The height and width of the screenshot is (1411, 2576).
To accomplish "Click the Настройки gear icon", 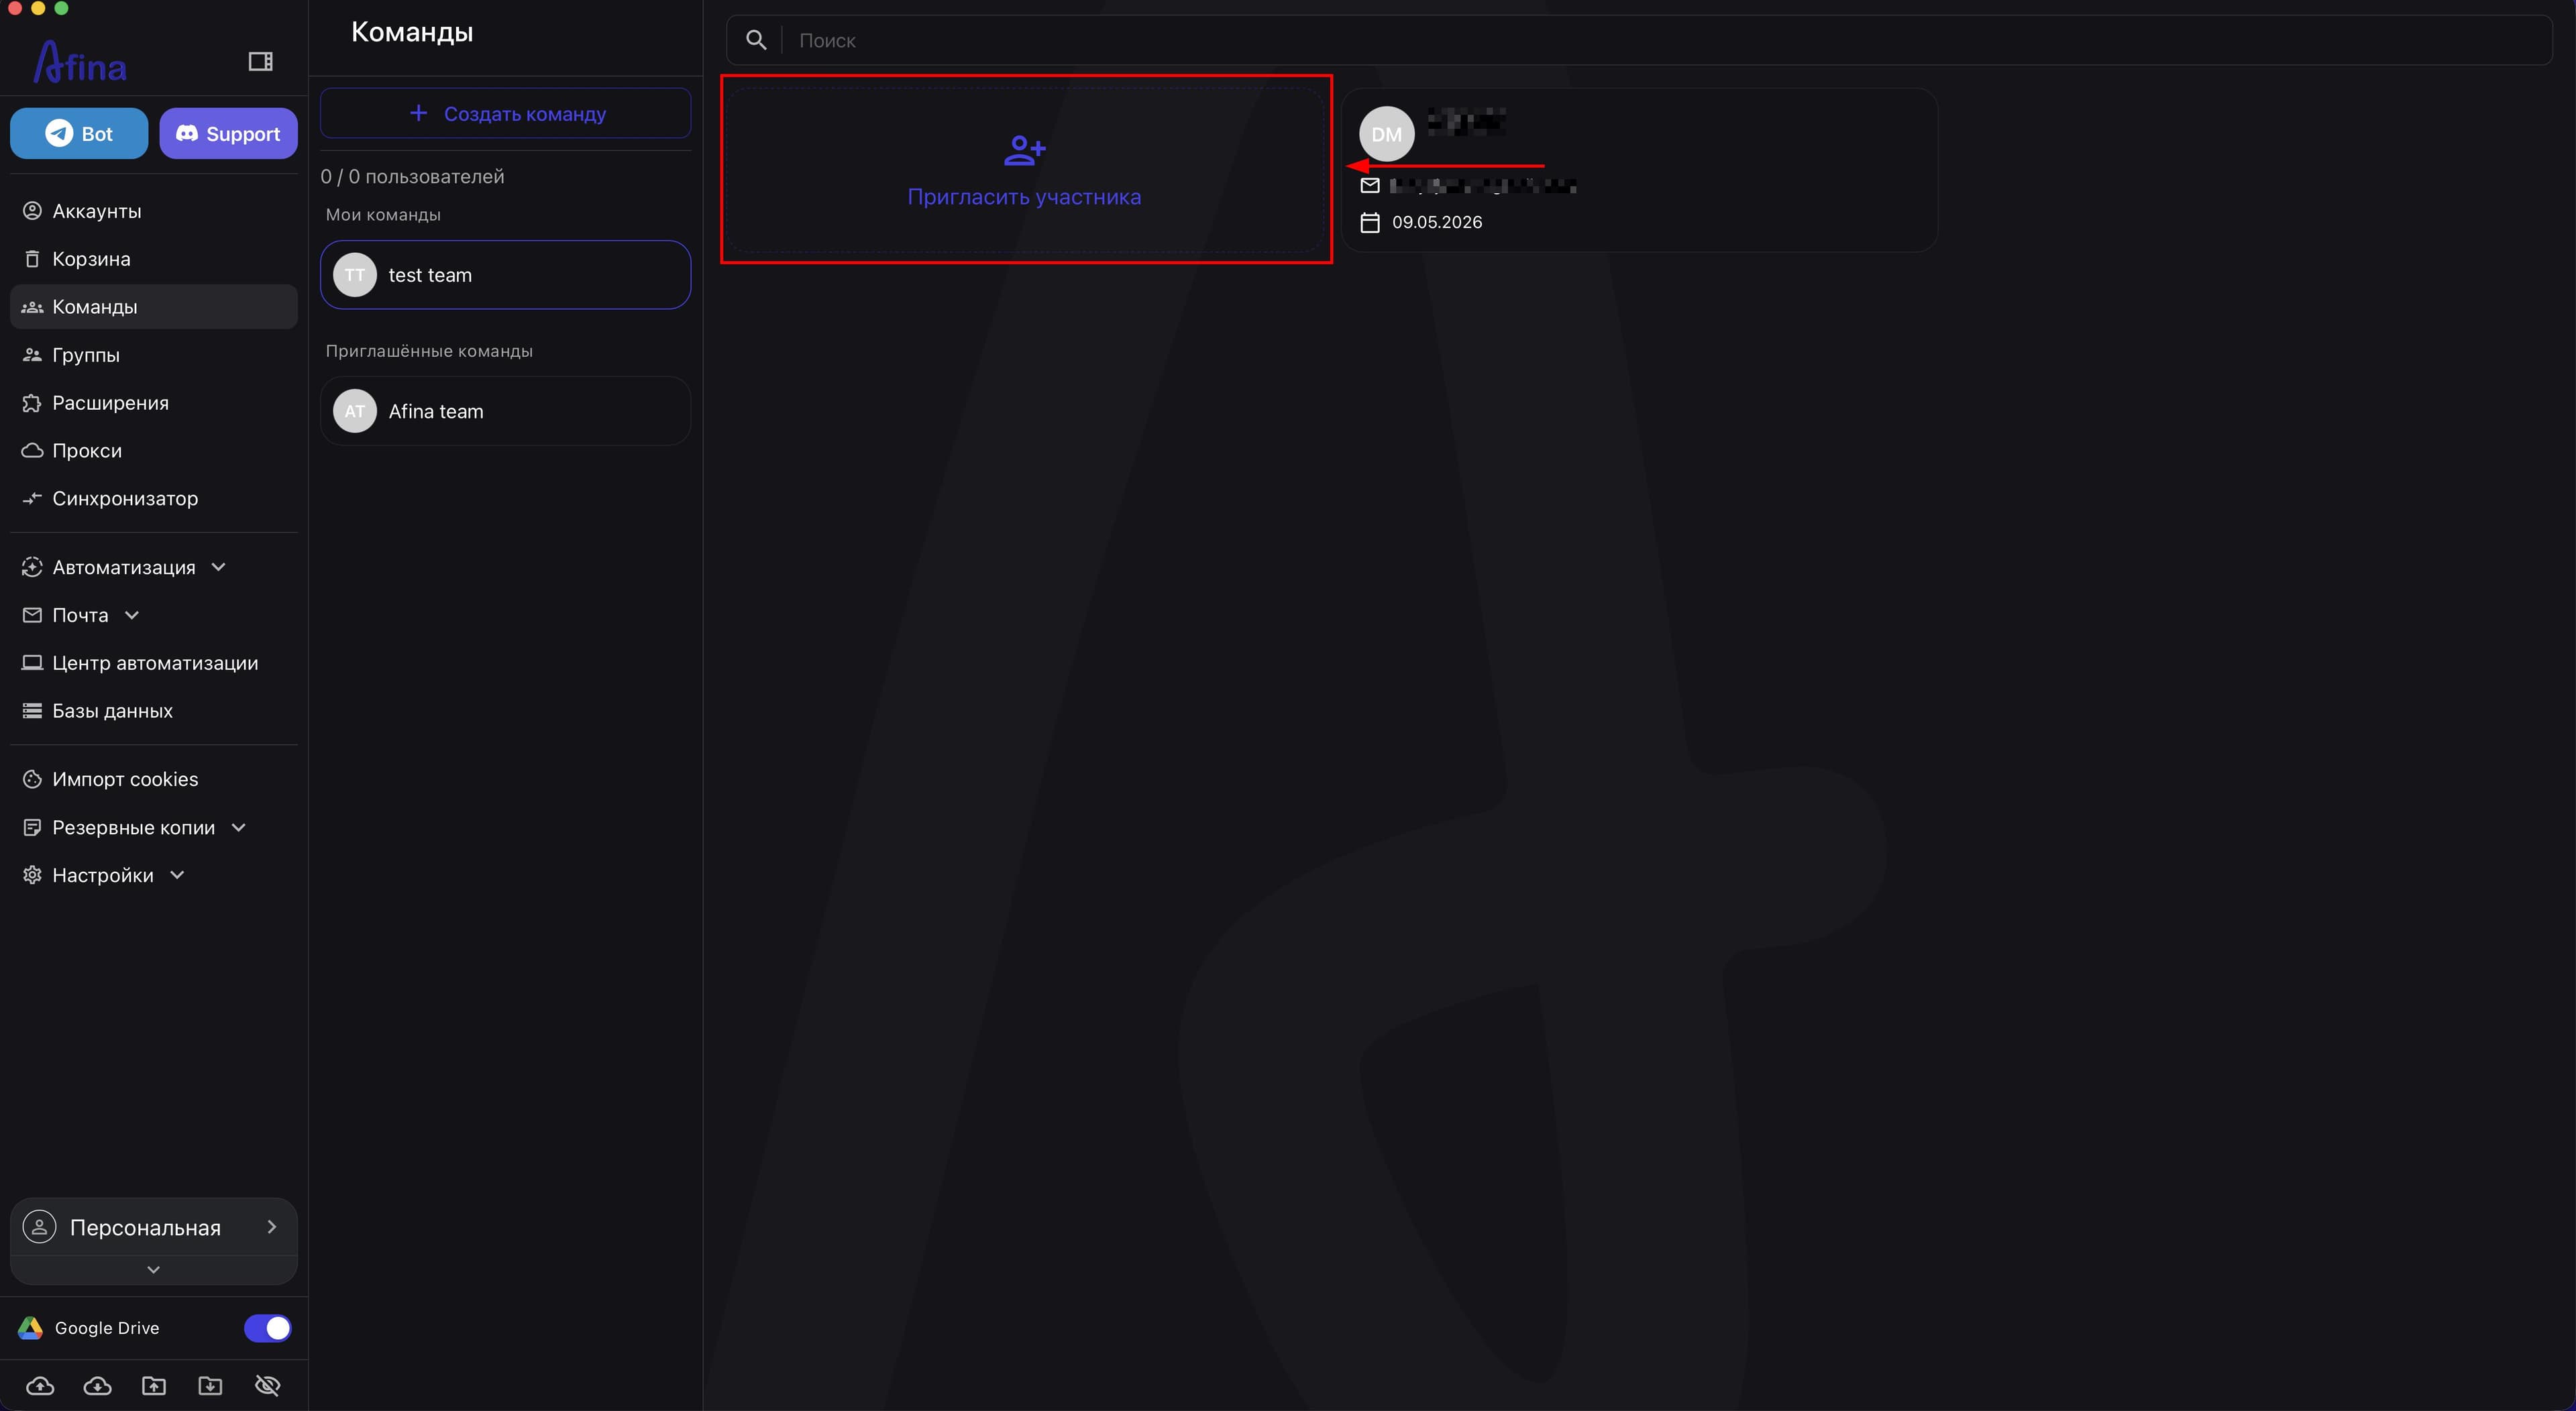I will pos(32,875).
